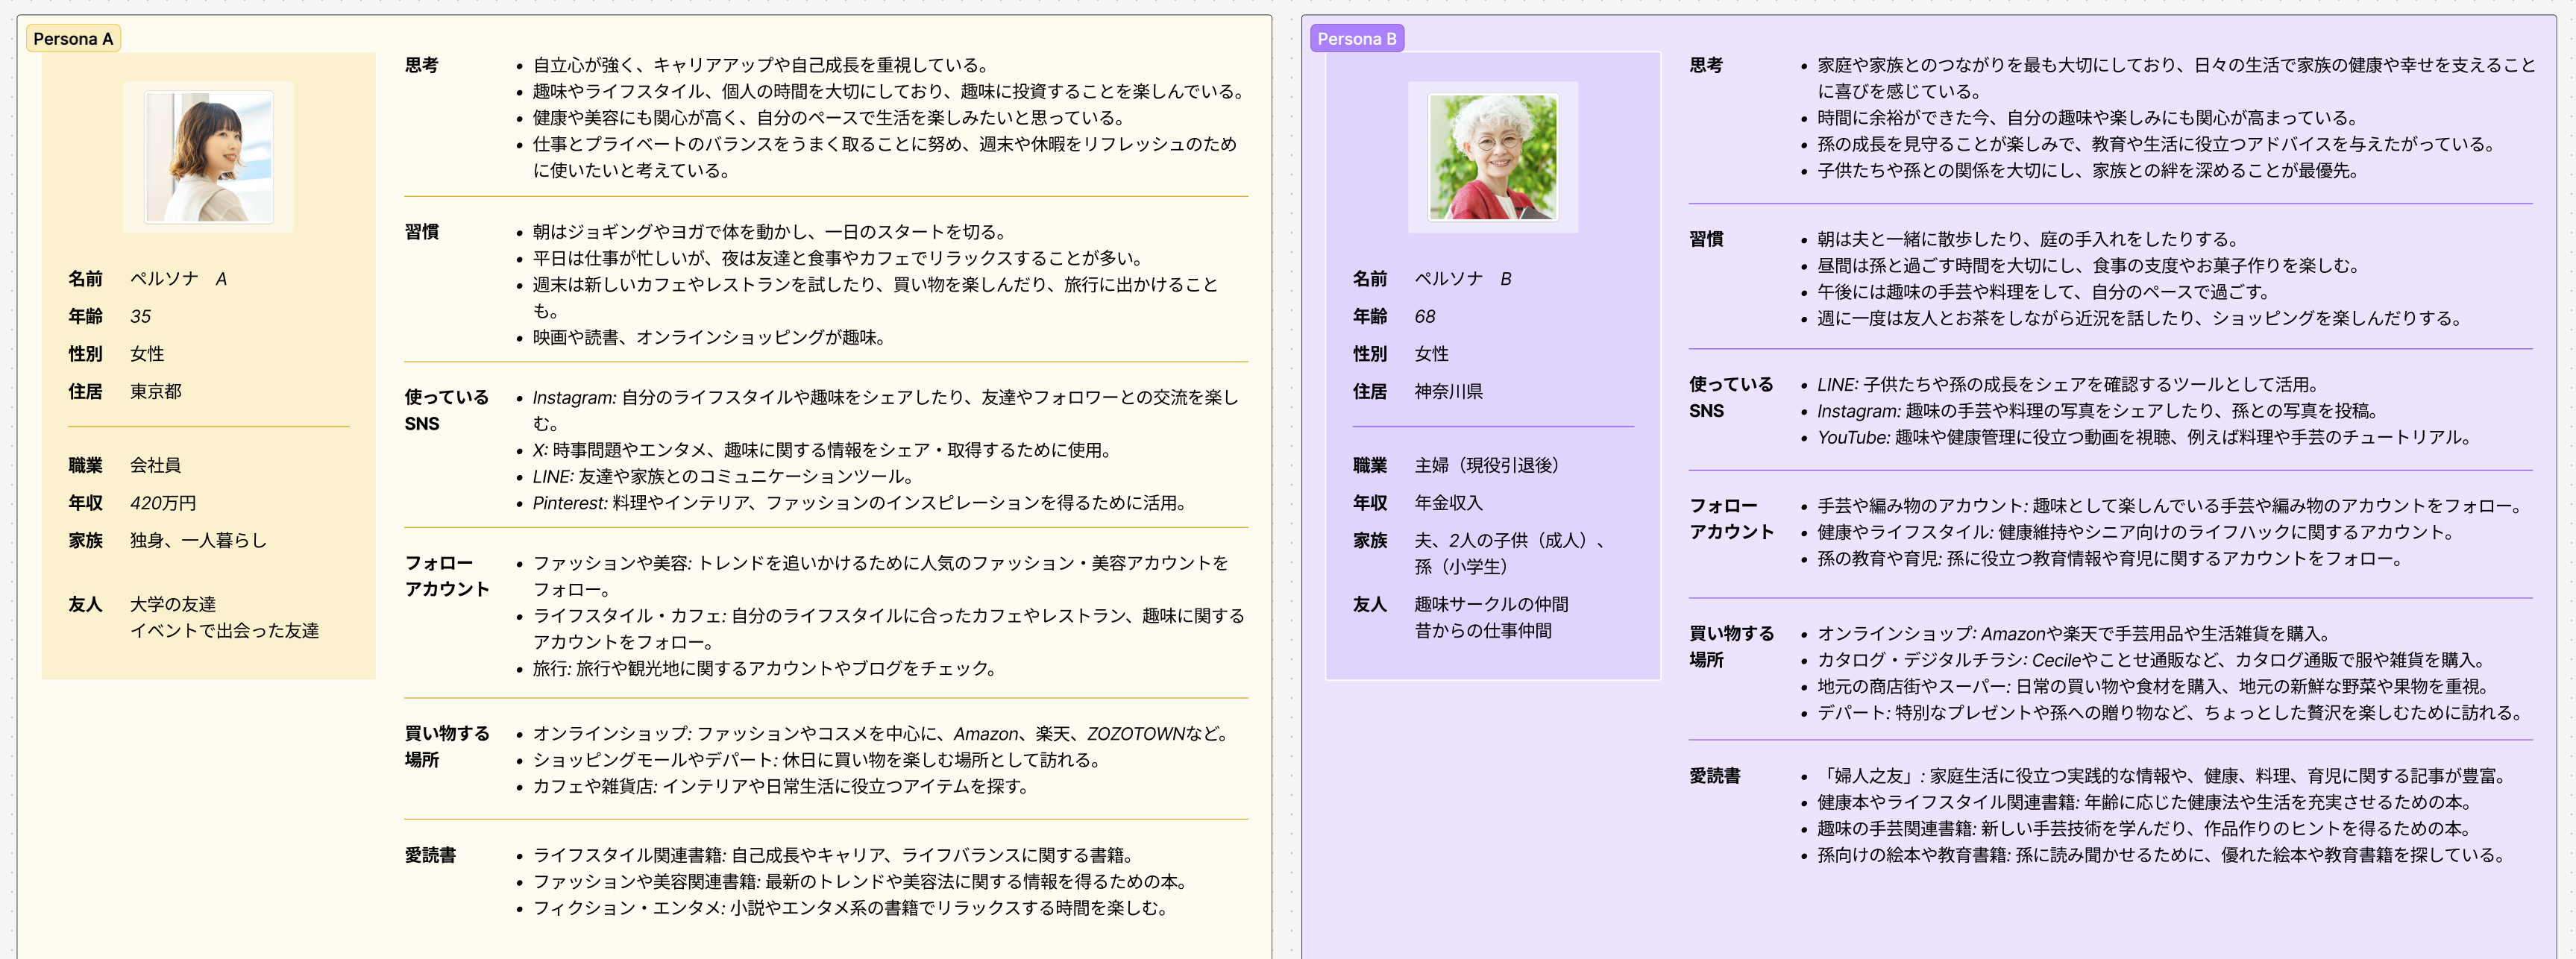Select the bullet starting 自立心が強く

click(x=761, y=65)
